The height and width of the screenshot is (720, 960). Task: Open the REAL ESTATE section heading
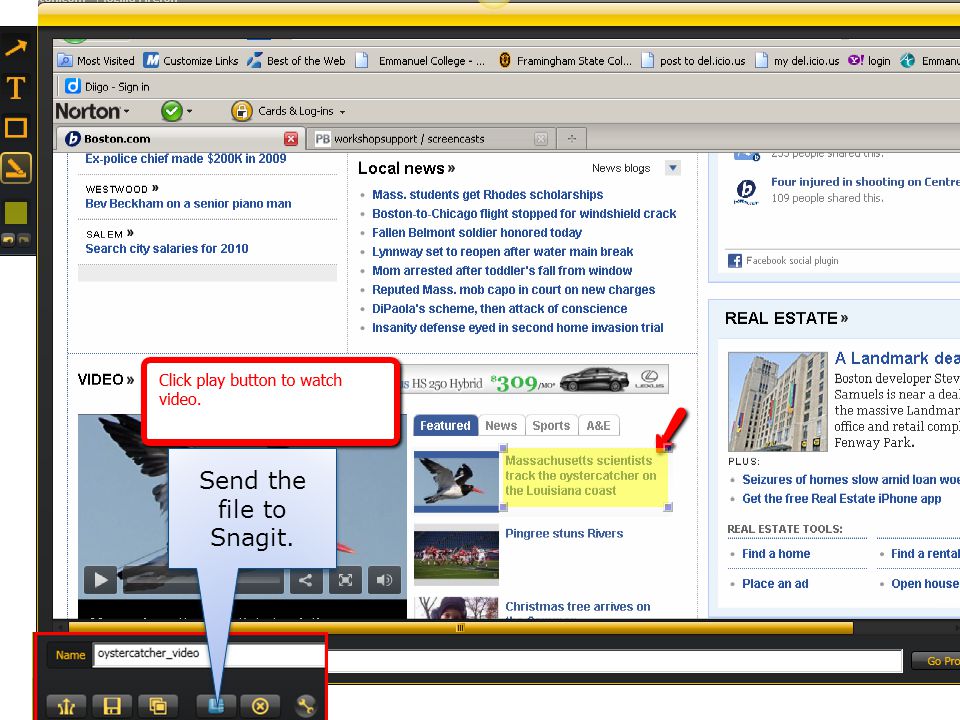point(786,318)
